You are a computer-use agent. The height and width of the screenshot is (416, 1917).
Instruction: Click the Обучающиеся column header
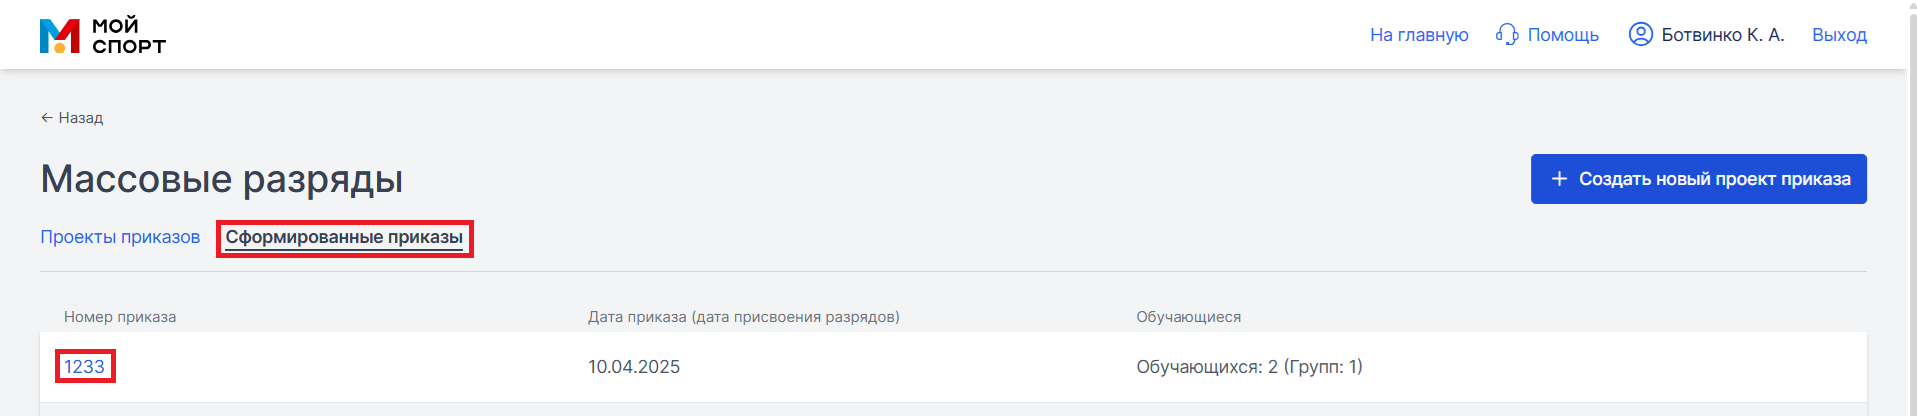point(1188,317)
